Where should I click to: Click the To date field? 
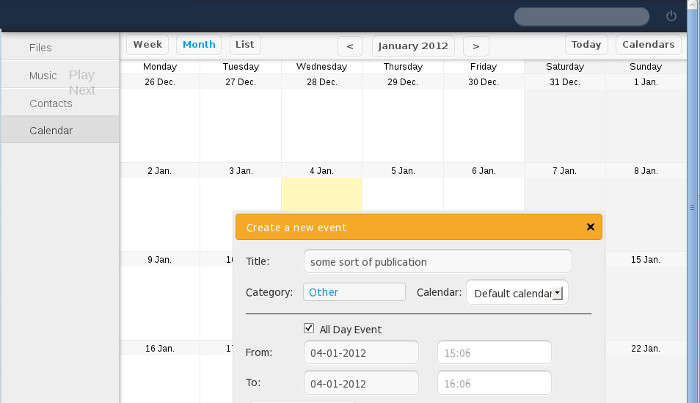pyautogui.click(x=360, y=383)
